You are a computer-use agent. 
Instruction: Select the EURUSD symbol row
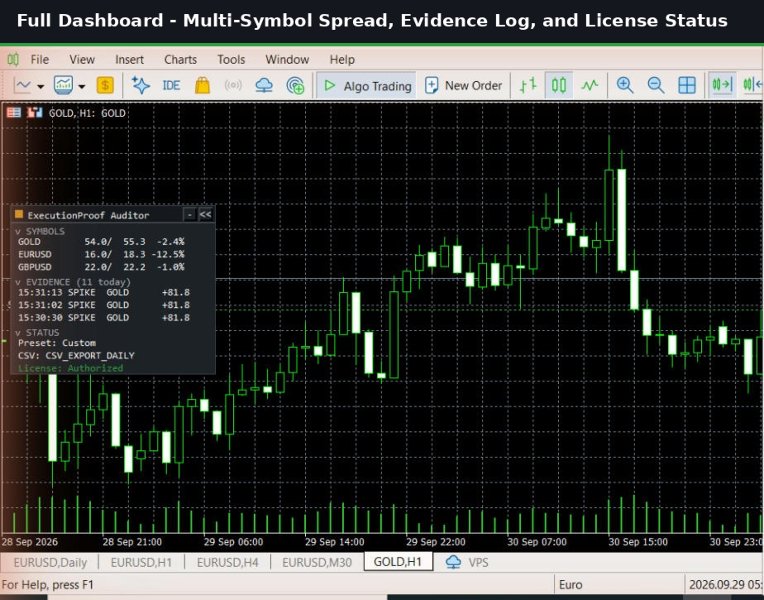(101, 254)
